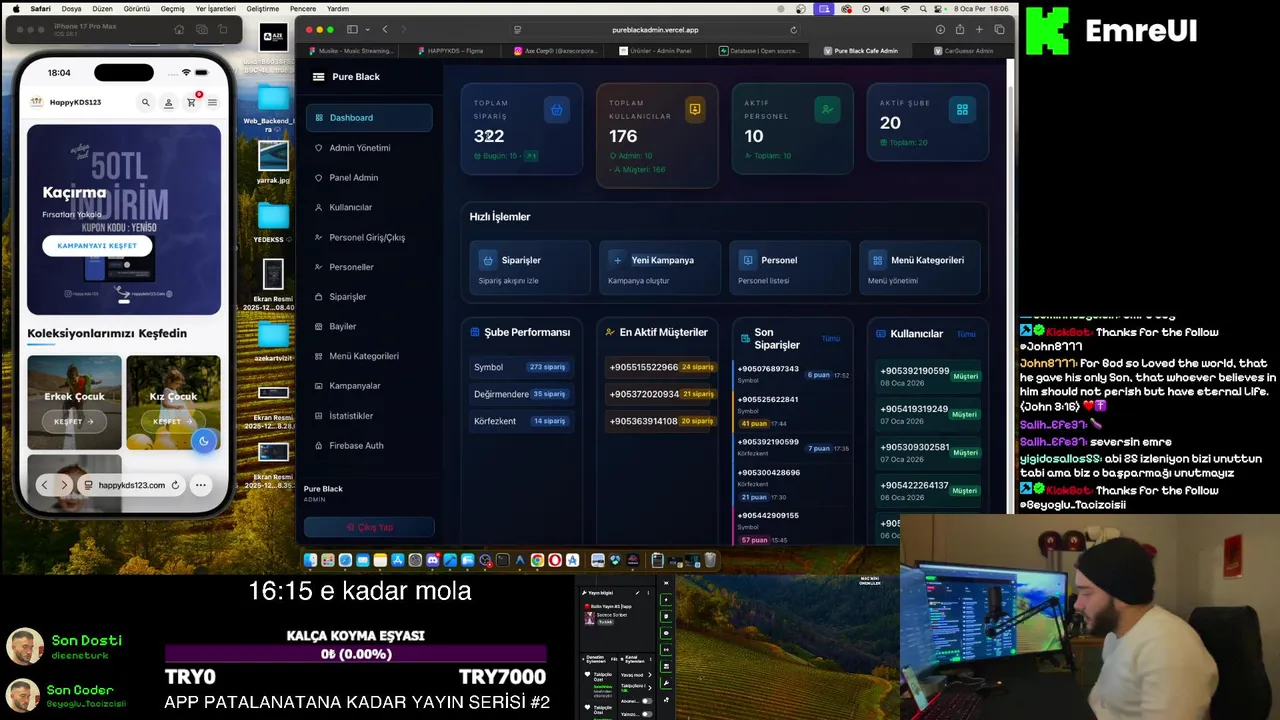Viewport: 1280px width, 720px height.
Task: Tap the account icon in phone app
Action: click(x=168, y=102)
